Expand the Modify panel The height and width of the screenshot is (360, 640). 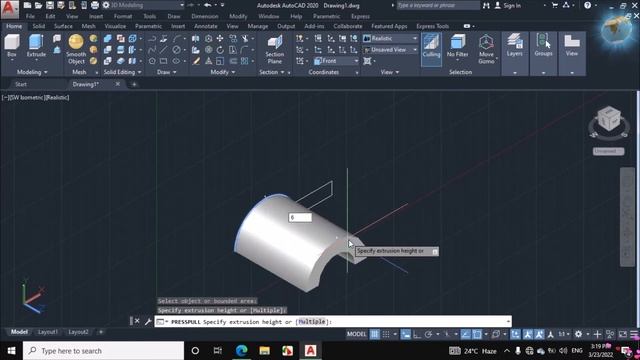pyautogui.click(x=222, y=72)
